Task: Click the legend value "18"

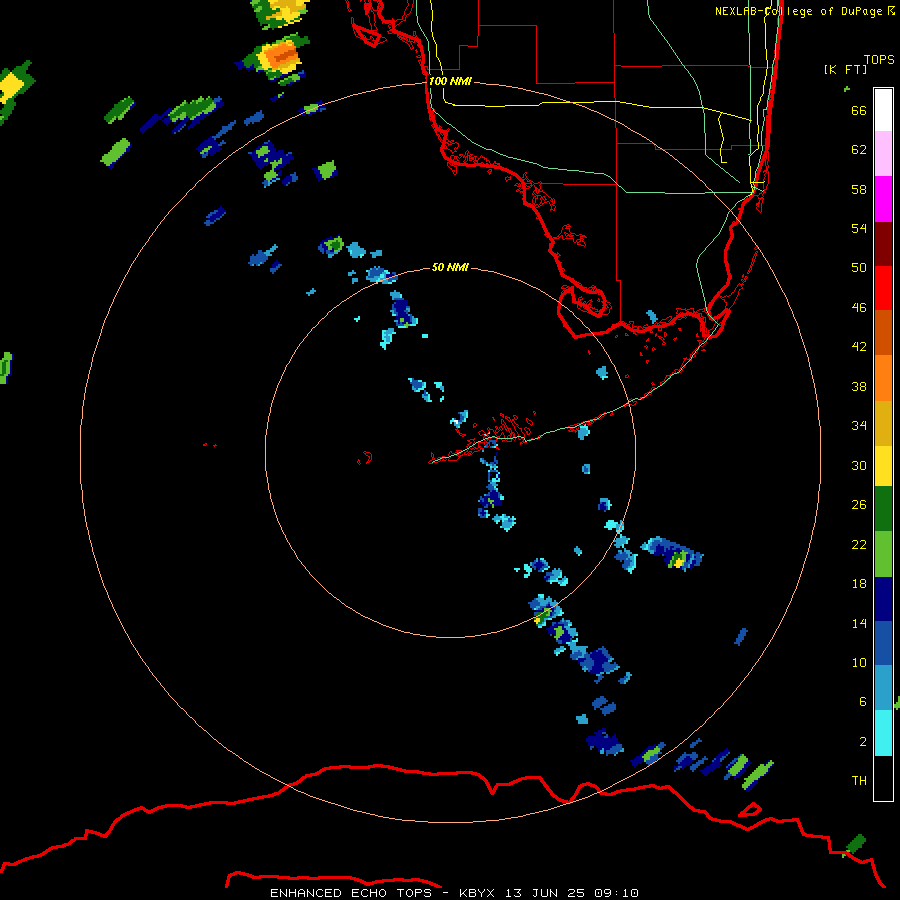Action: tap(859, 584)
